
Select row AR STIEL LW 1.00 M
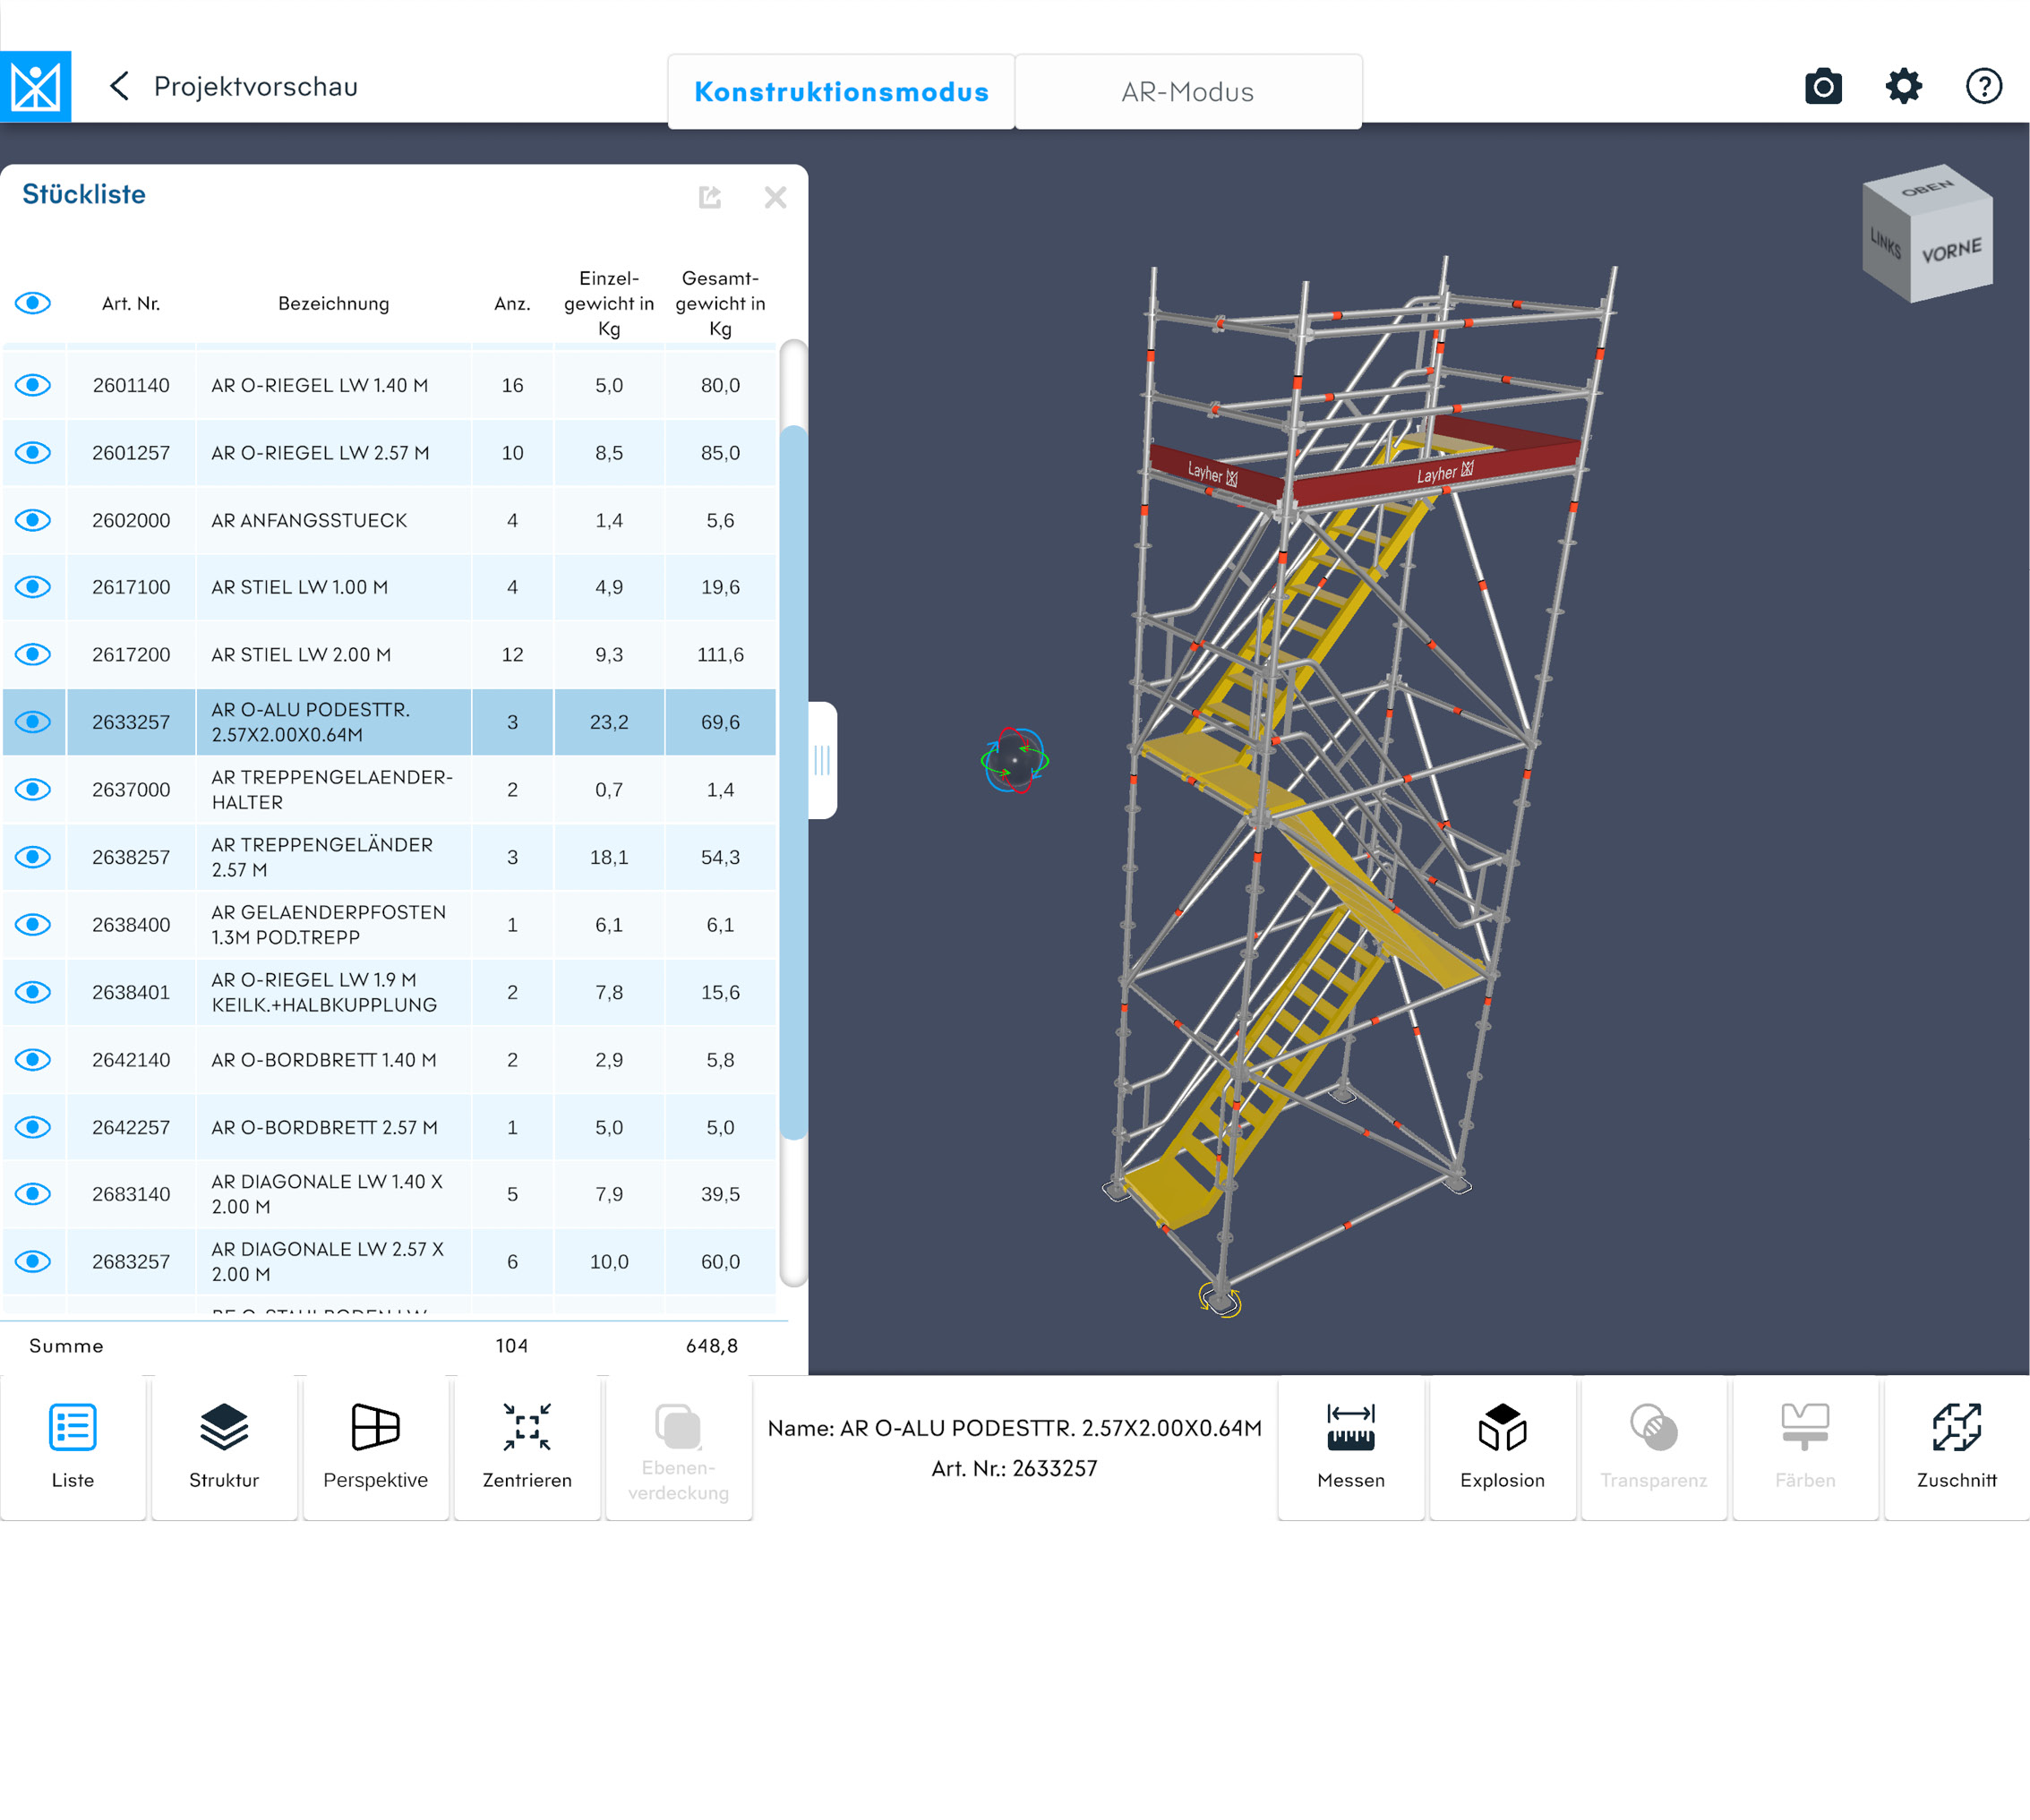[x=389, y=587]
